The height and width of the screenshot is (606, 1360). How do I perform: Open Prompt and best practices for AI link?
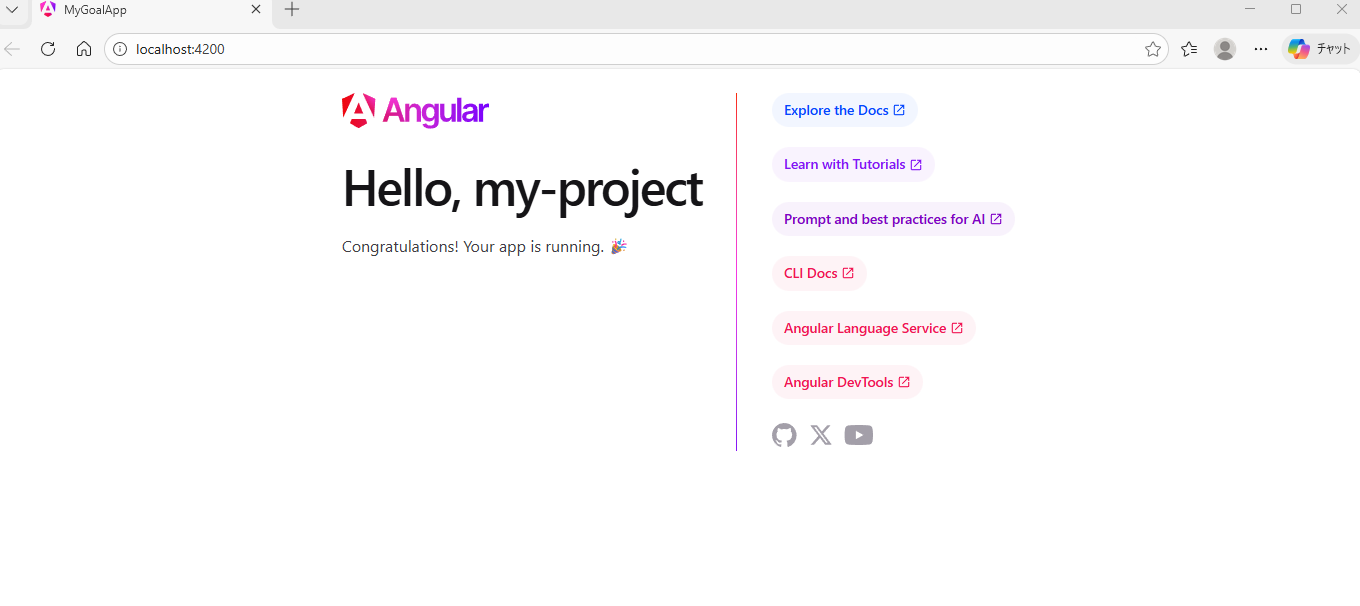click(x=893, y=219)
